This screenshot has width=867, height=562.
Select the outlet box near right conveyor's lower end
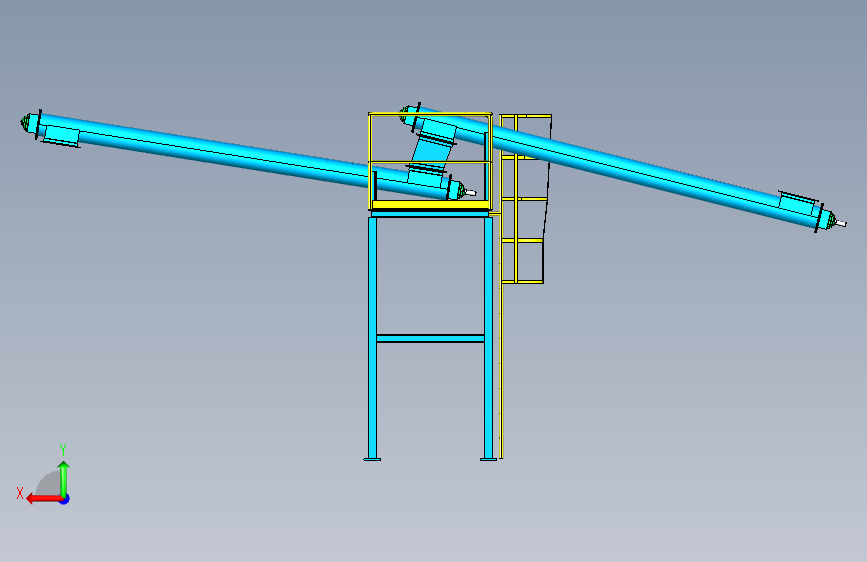click(x=798, y=201)
